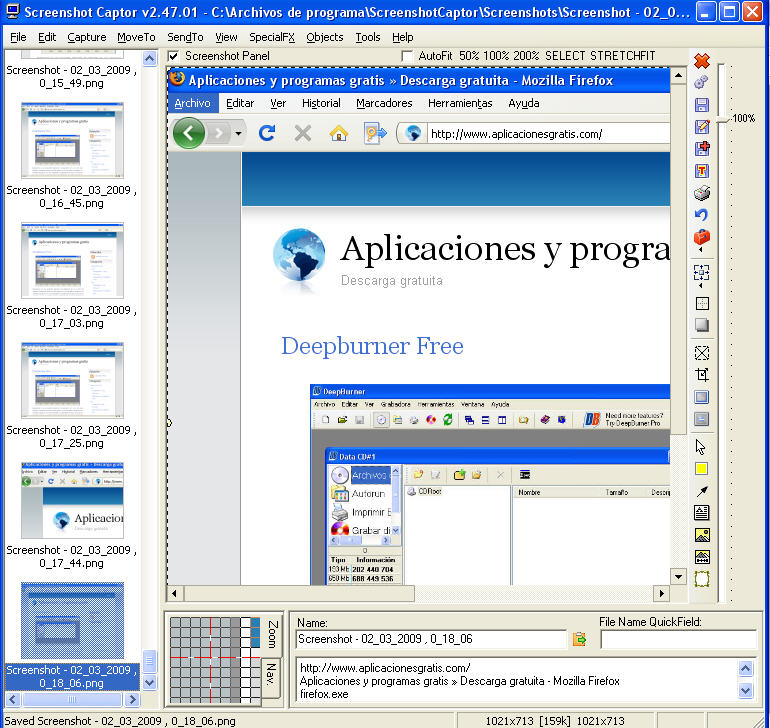The height and width of the screenshot is (728, 770).
Task: Click the SELECT zoom option
Action: pyautogui.click(x=565, y=56)
